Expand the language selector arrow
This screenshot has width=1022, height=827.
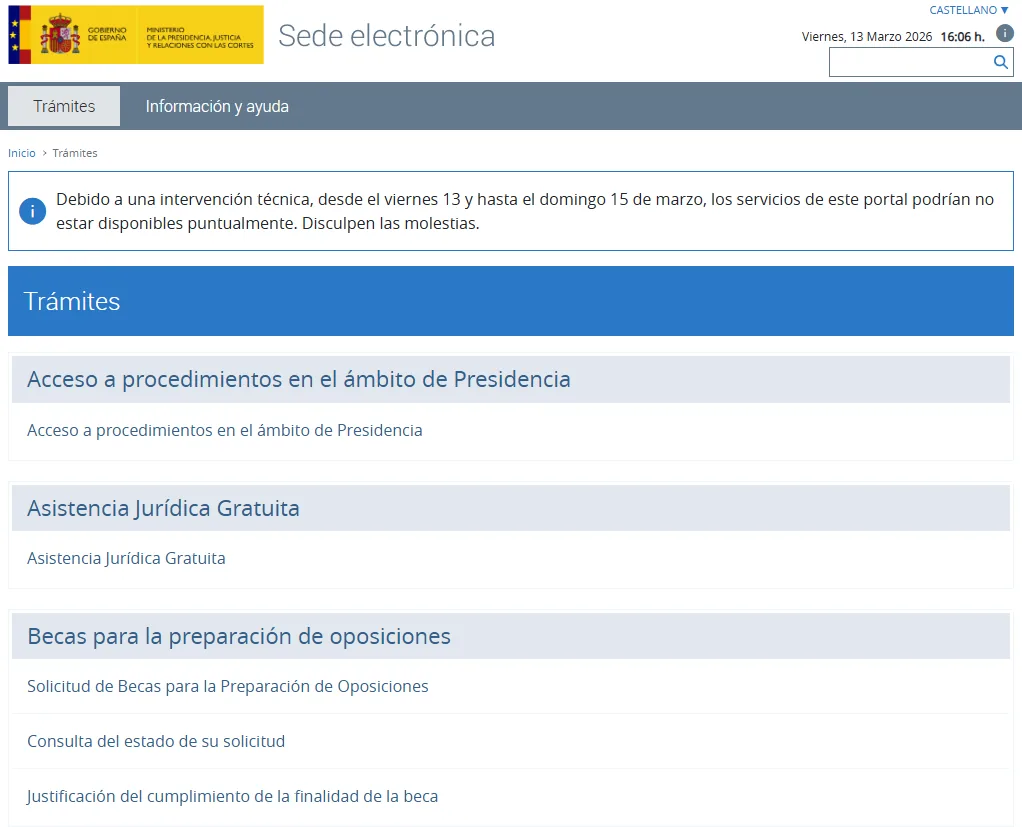[1002, 10]
